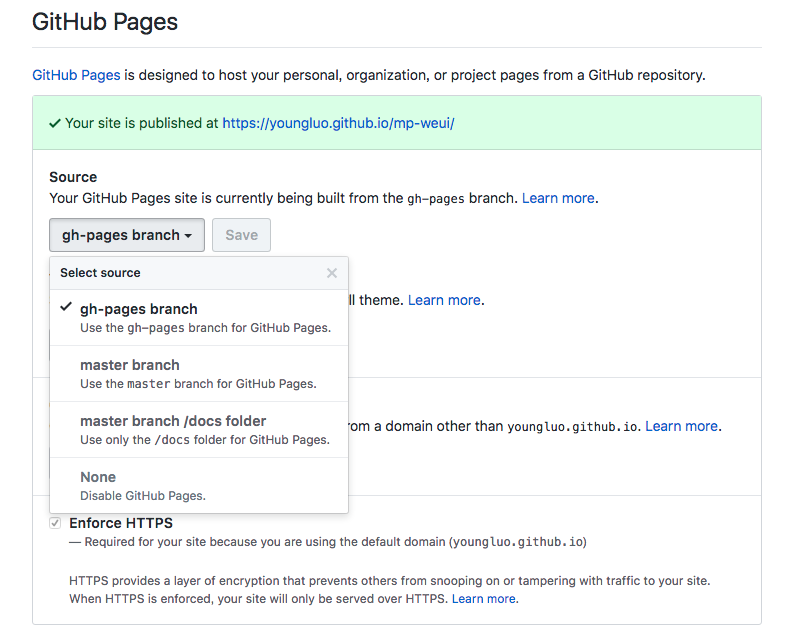Click Learn more link about custom domain

click(x=682, y=426)
